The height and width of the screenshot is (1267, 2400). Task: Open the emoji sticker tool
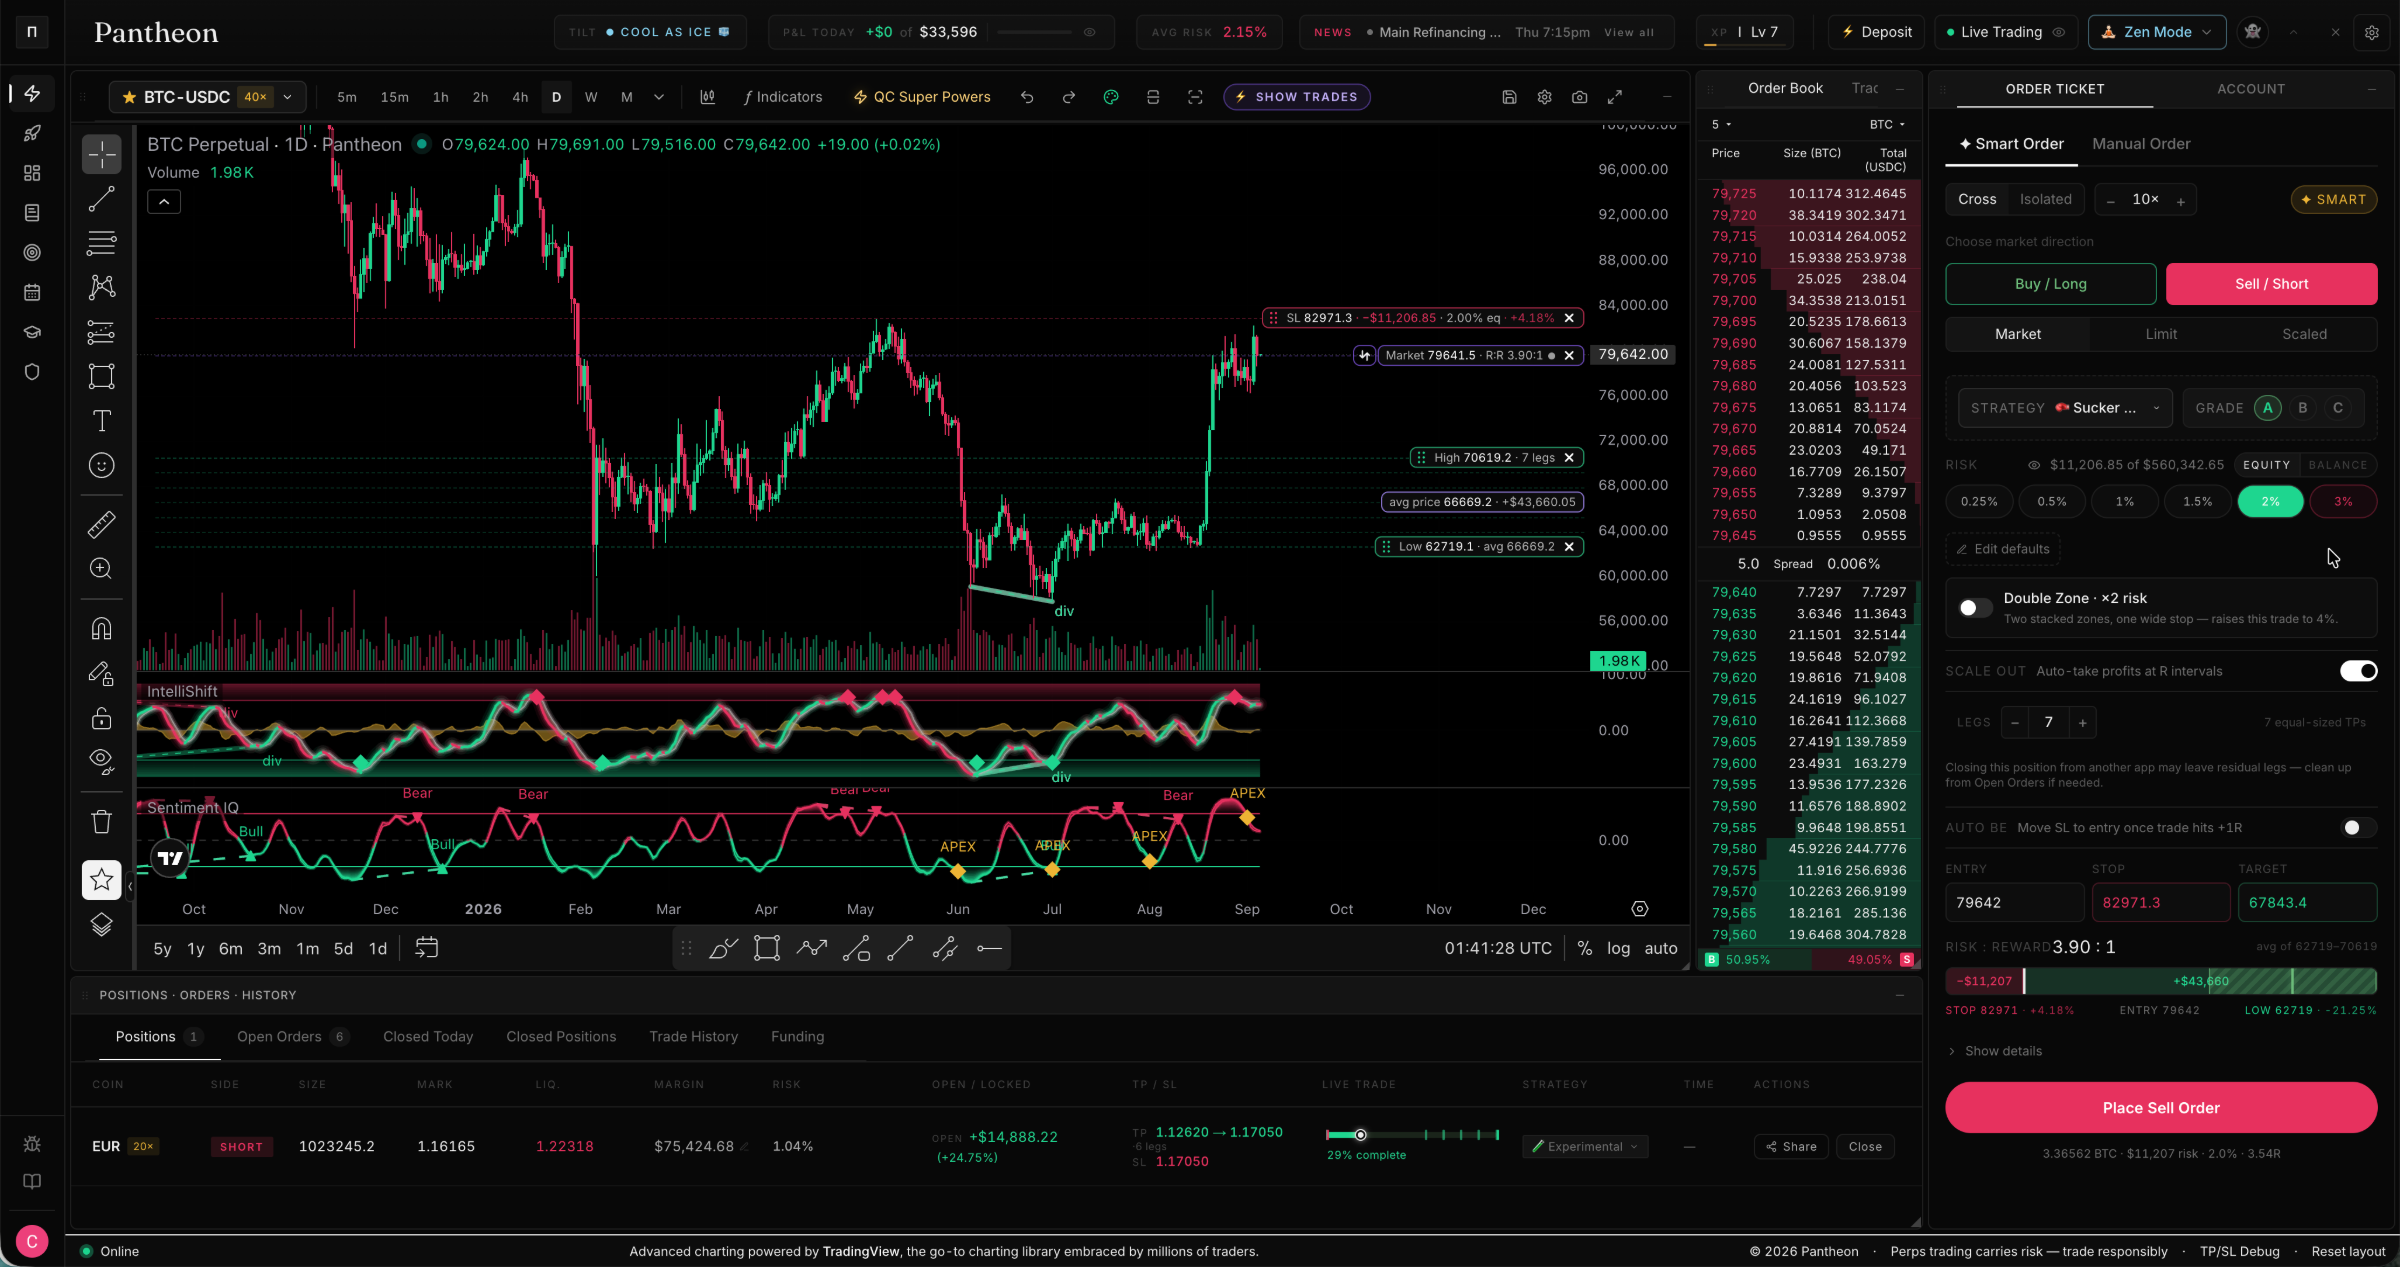click(x=101, y=465)
